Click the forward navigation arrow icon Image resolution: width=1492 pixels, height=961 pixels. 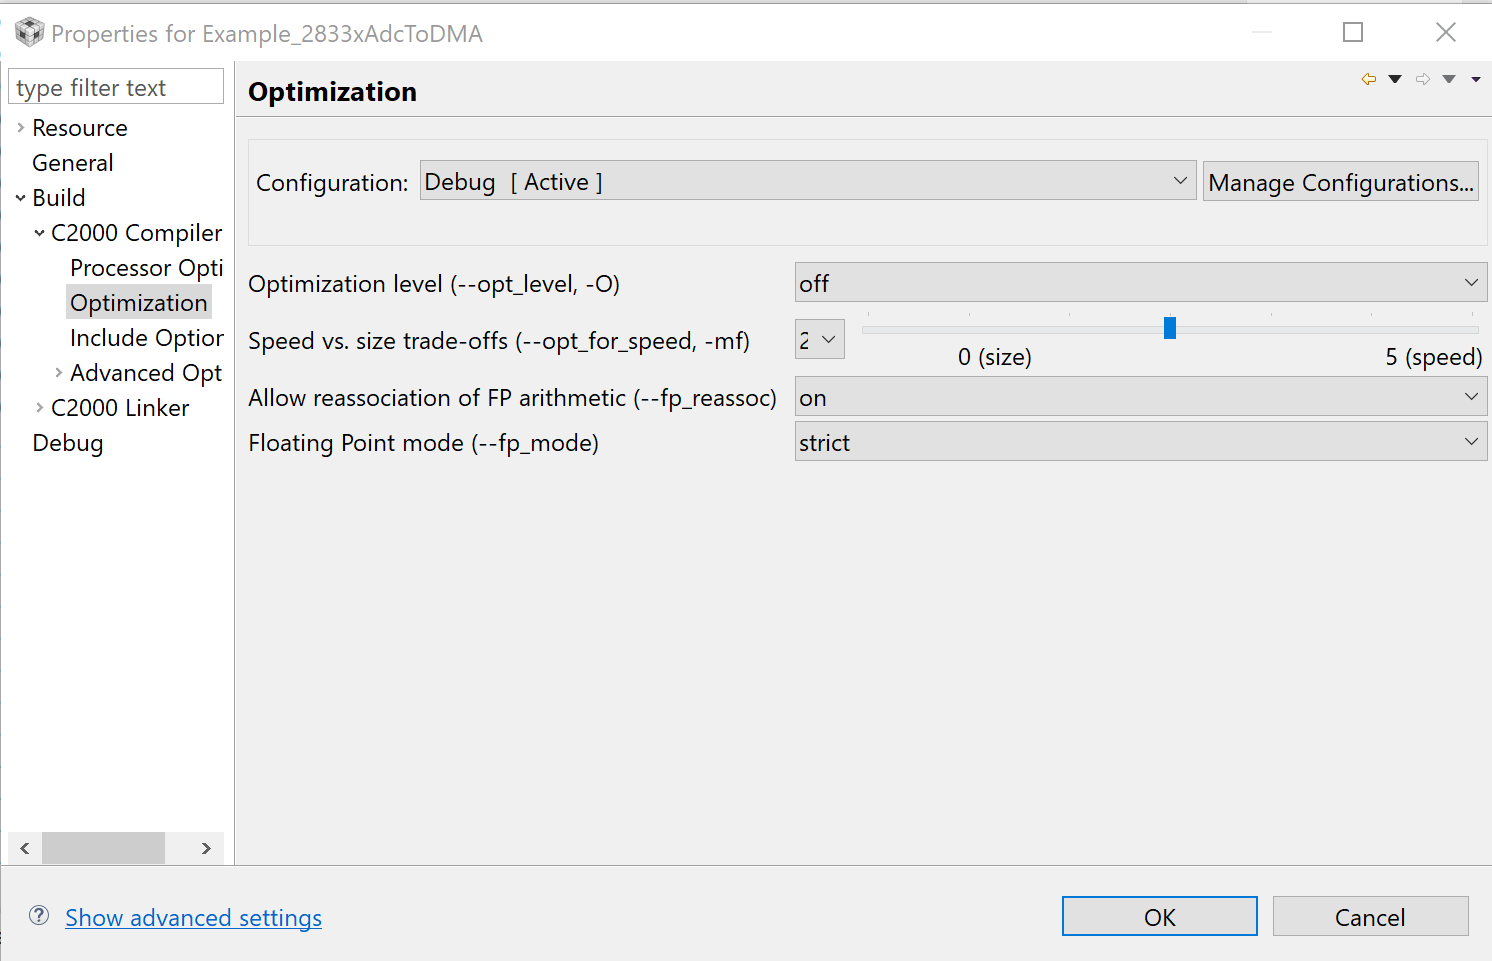[1423, 79]
